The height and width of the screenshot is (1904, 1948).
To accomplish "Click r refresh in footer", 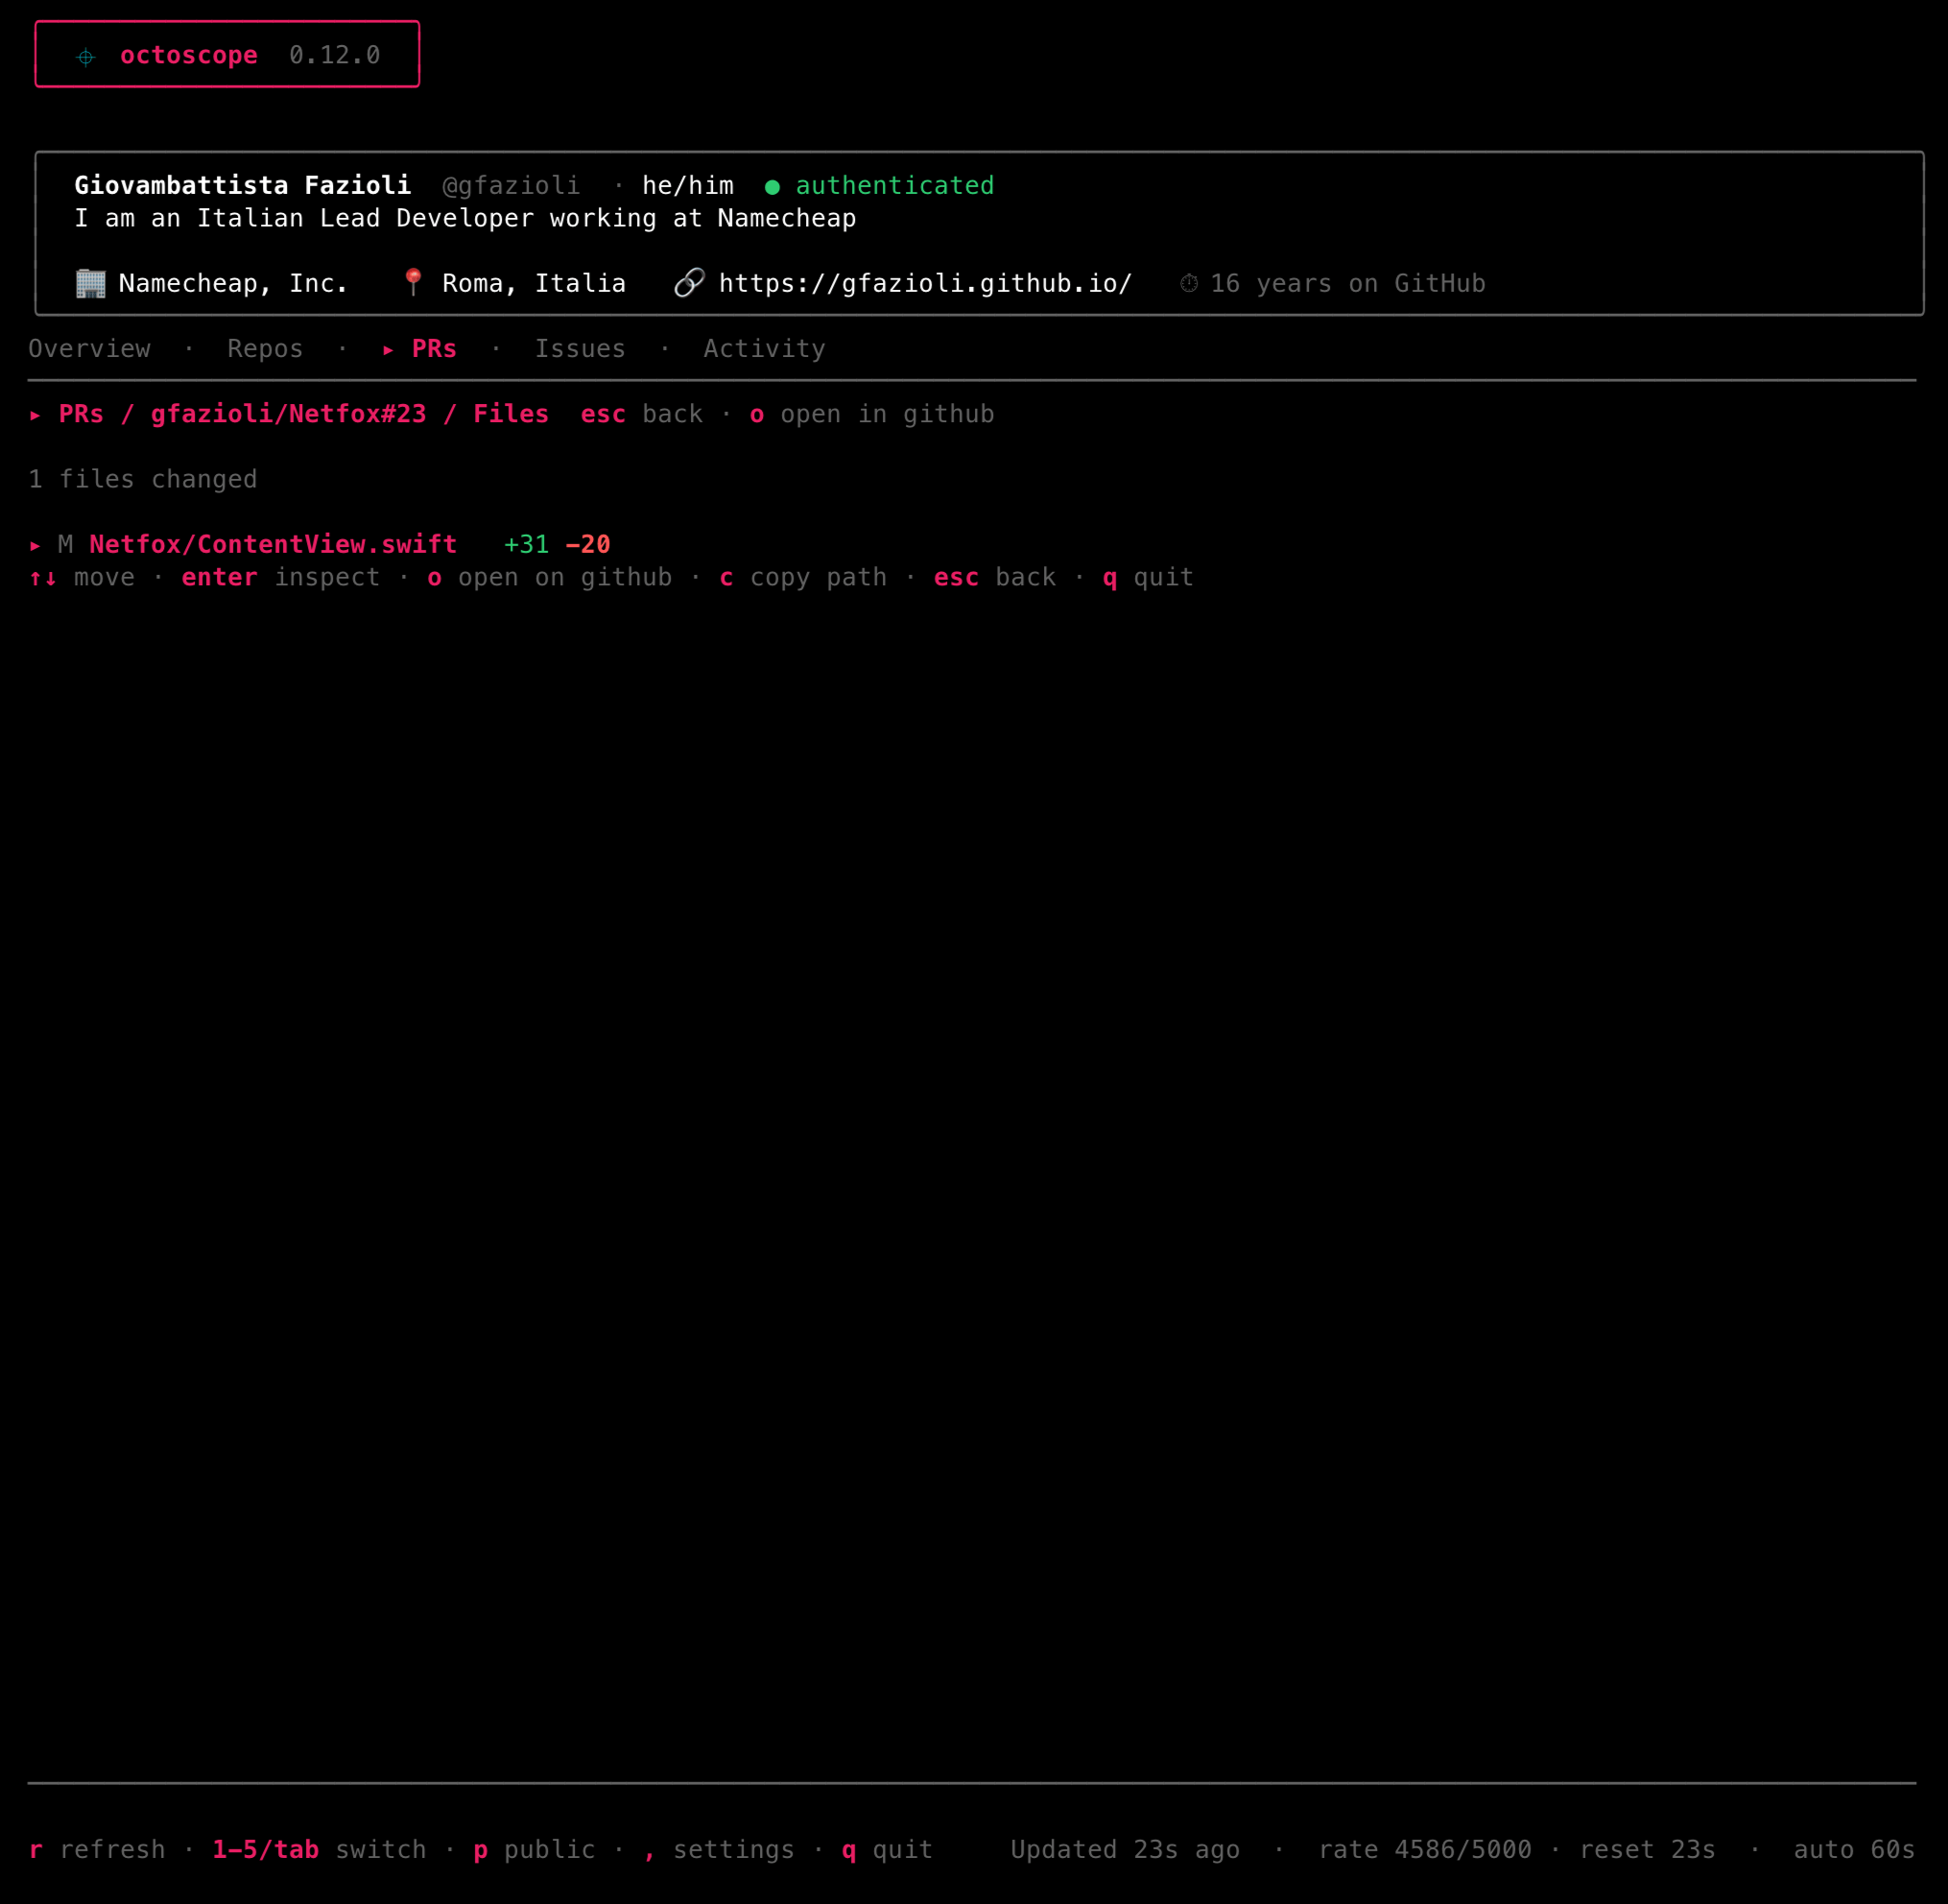I will (97, 1850).
